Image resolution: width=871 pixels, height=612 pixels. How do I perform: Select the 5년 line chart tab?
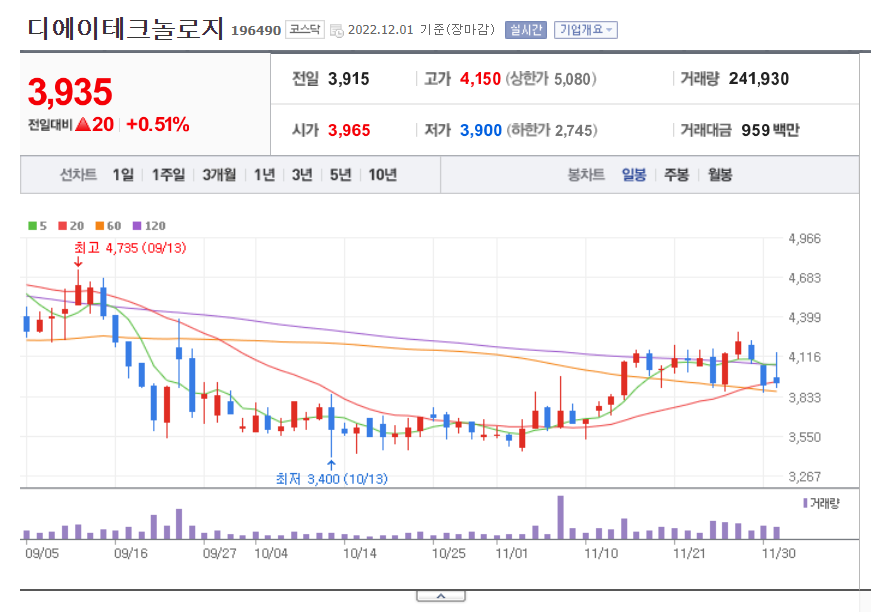(x=341, y=175)
